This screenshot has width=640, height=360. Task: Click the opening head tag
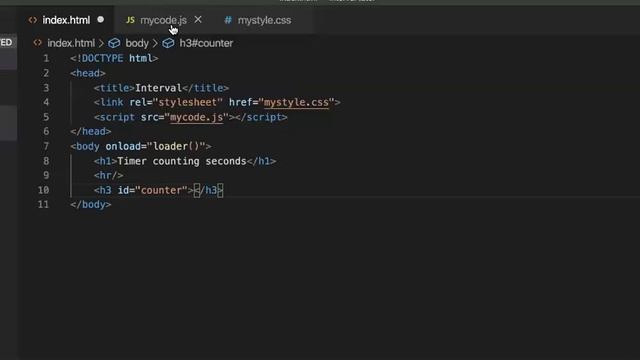88,73
